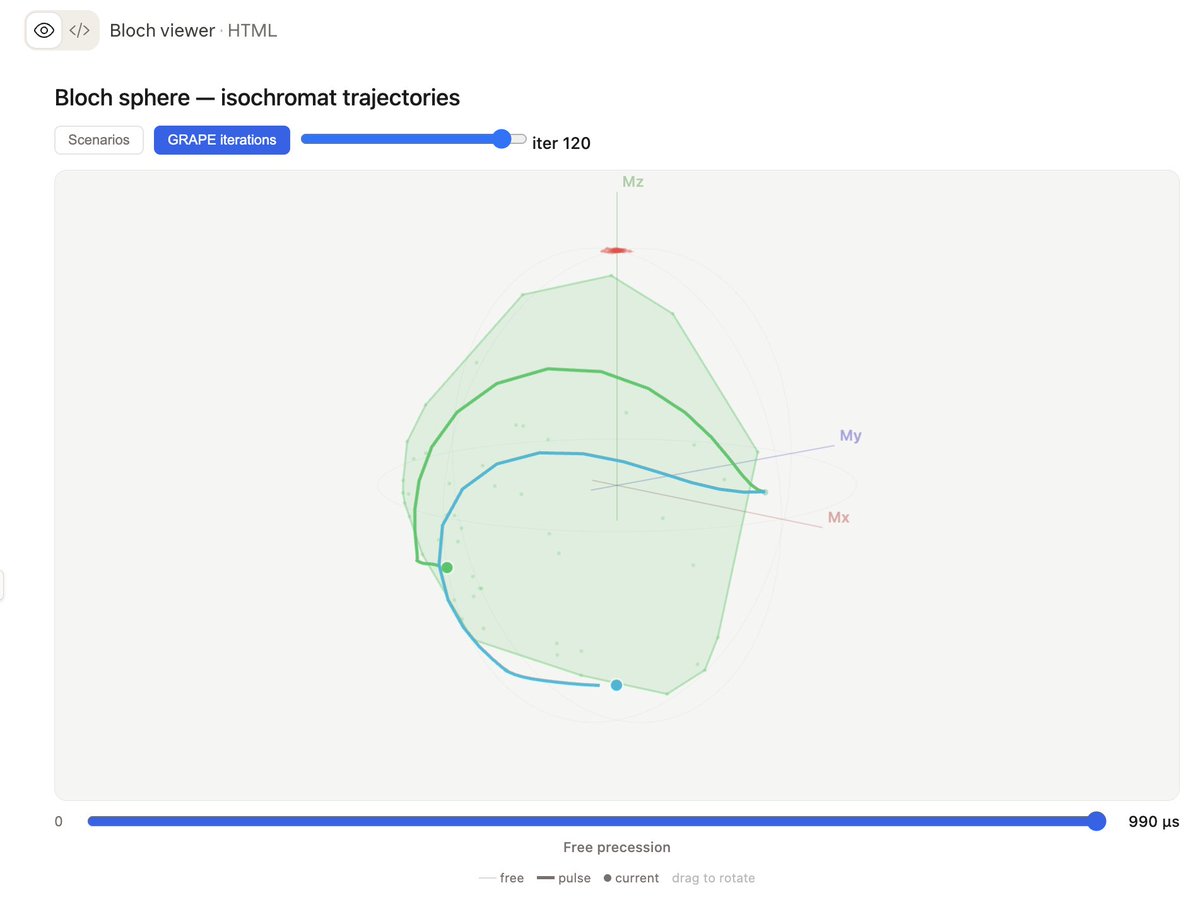Select the GRAPE iterations tab

coord(222,140)
